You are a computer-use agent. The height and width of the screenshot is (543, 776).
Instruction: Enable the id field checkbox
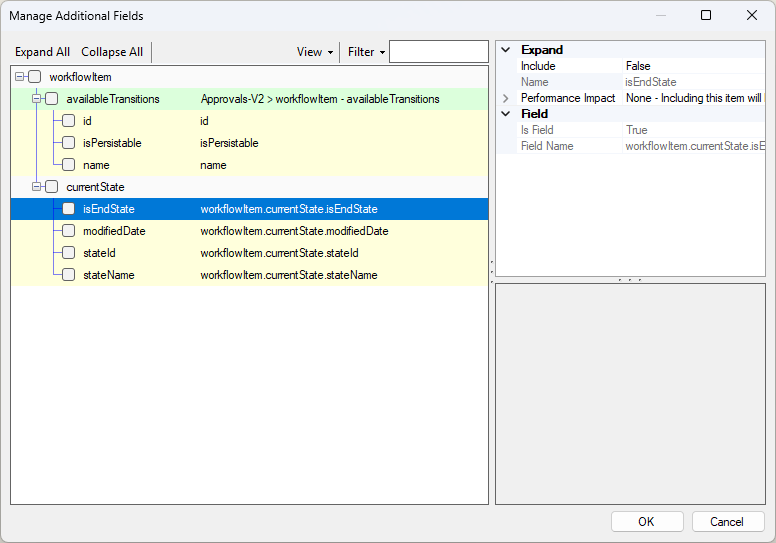68,121
